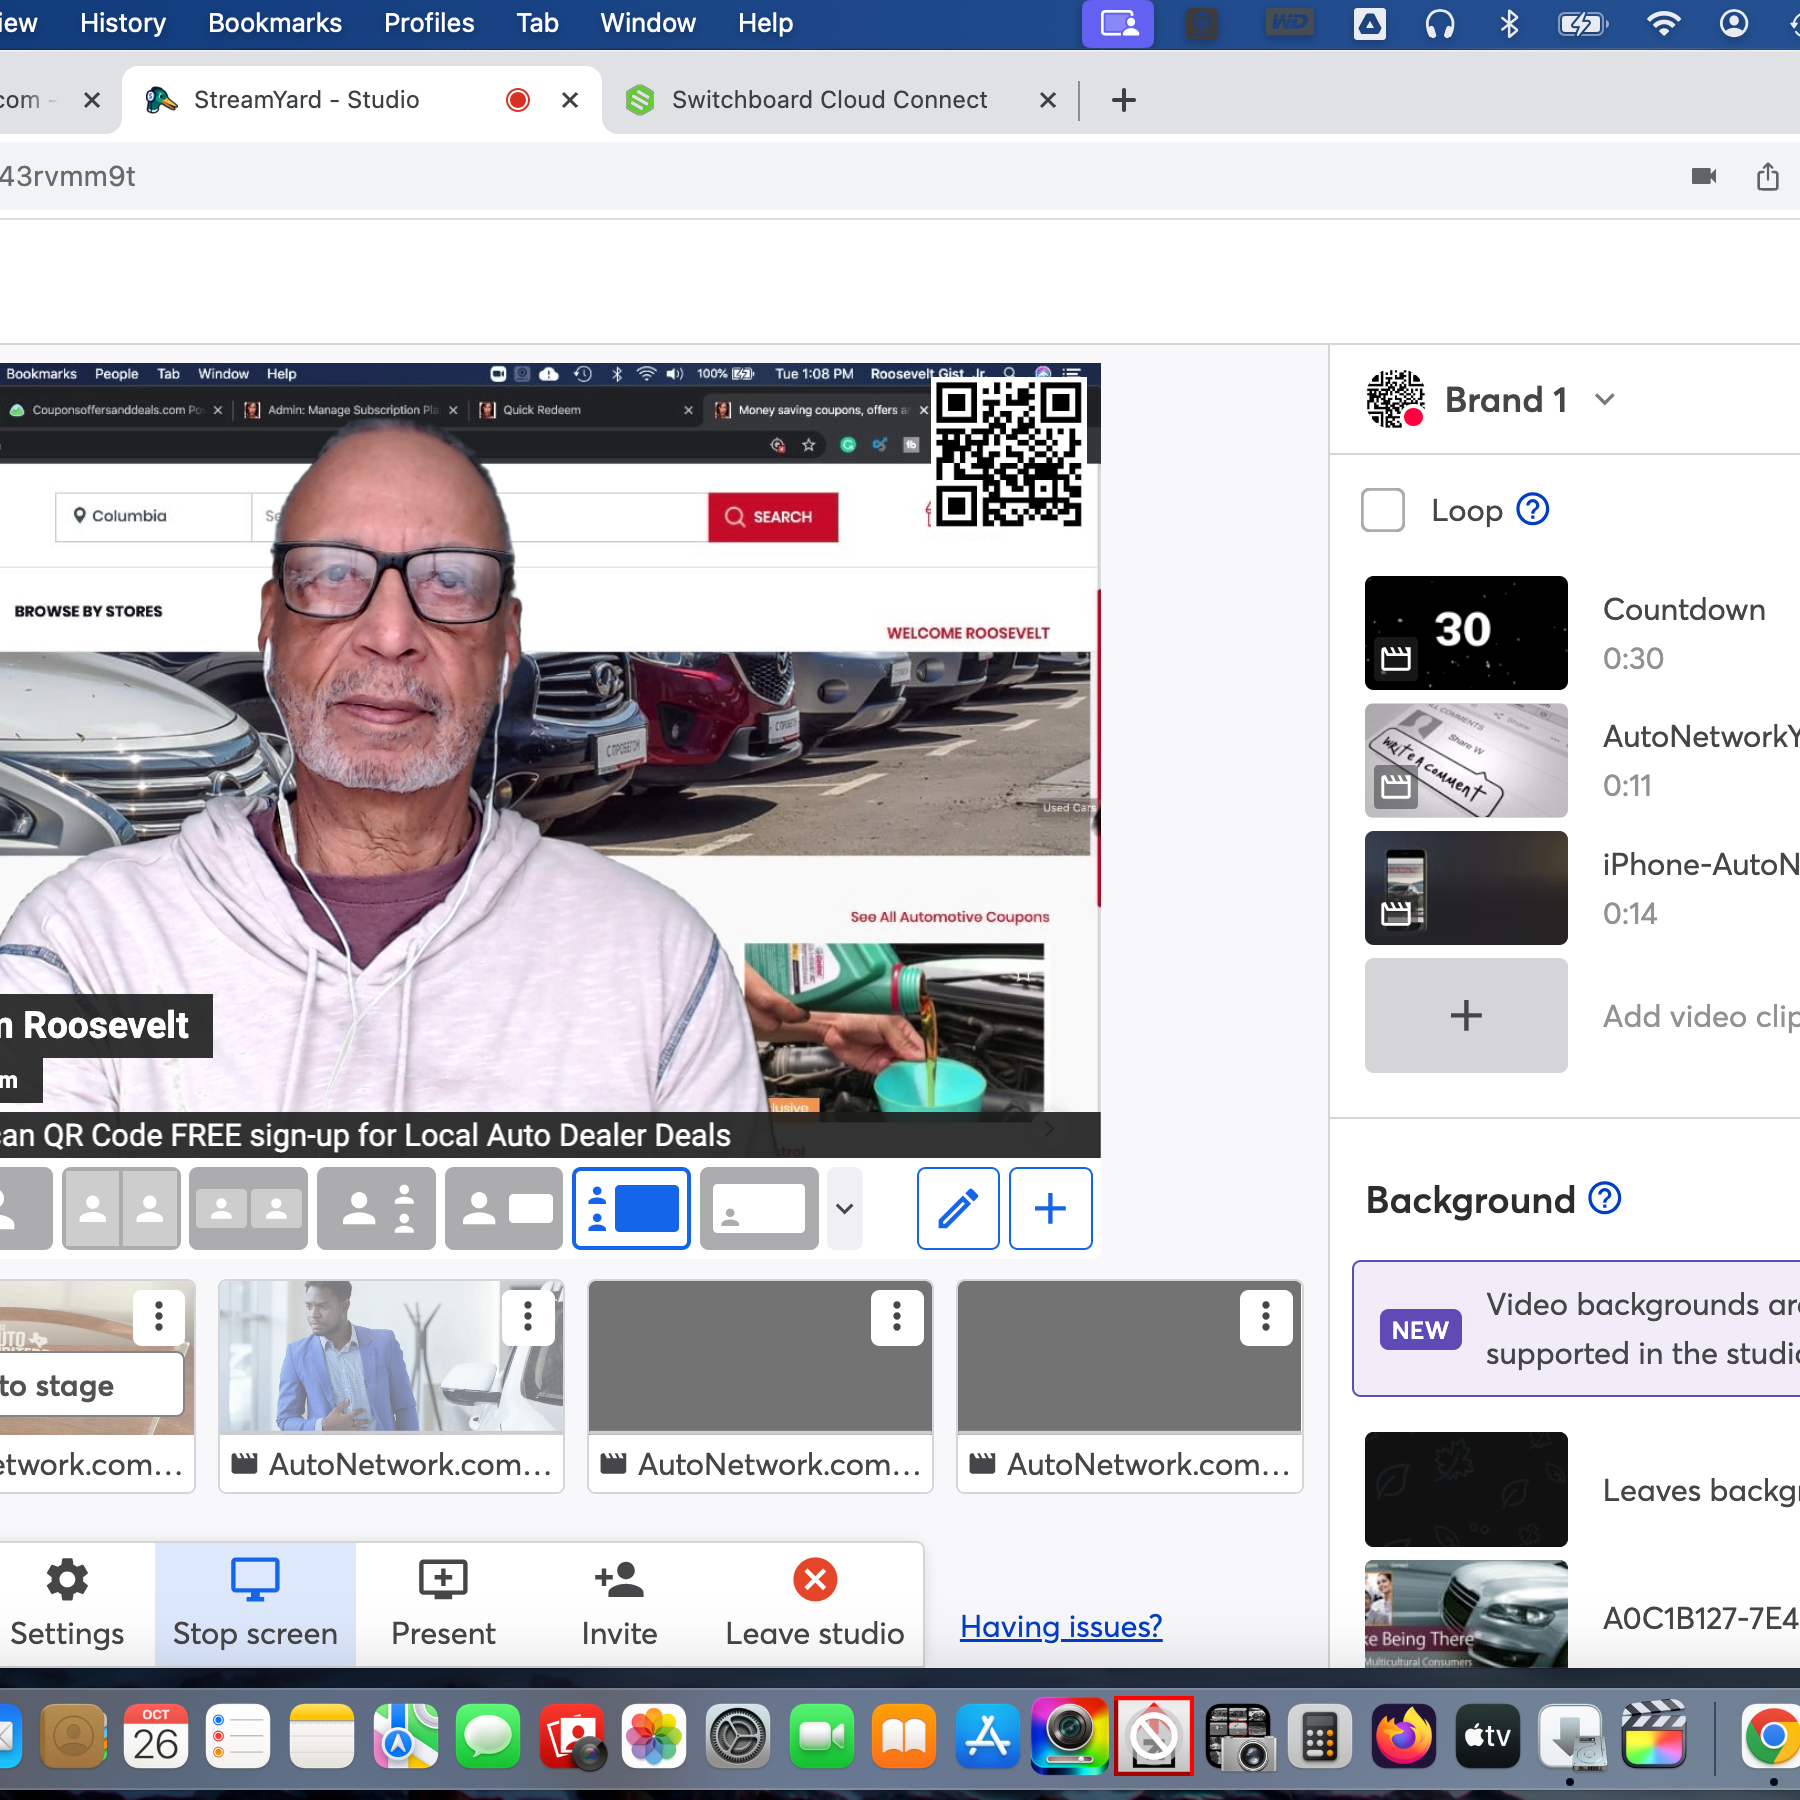This screenshot has width=1800, height=1800.
Task: Open the History menu
Action: (x=123, y=23)
